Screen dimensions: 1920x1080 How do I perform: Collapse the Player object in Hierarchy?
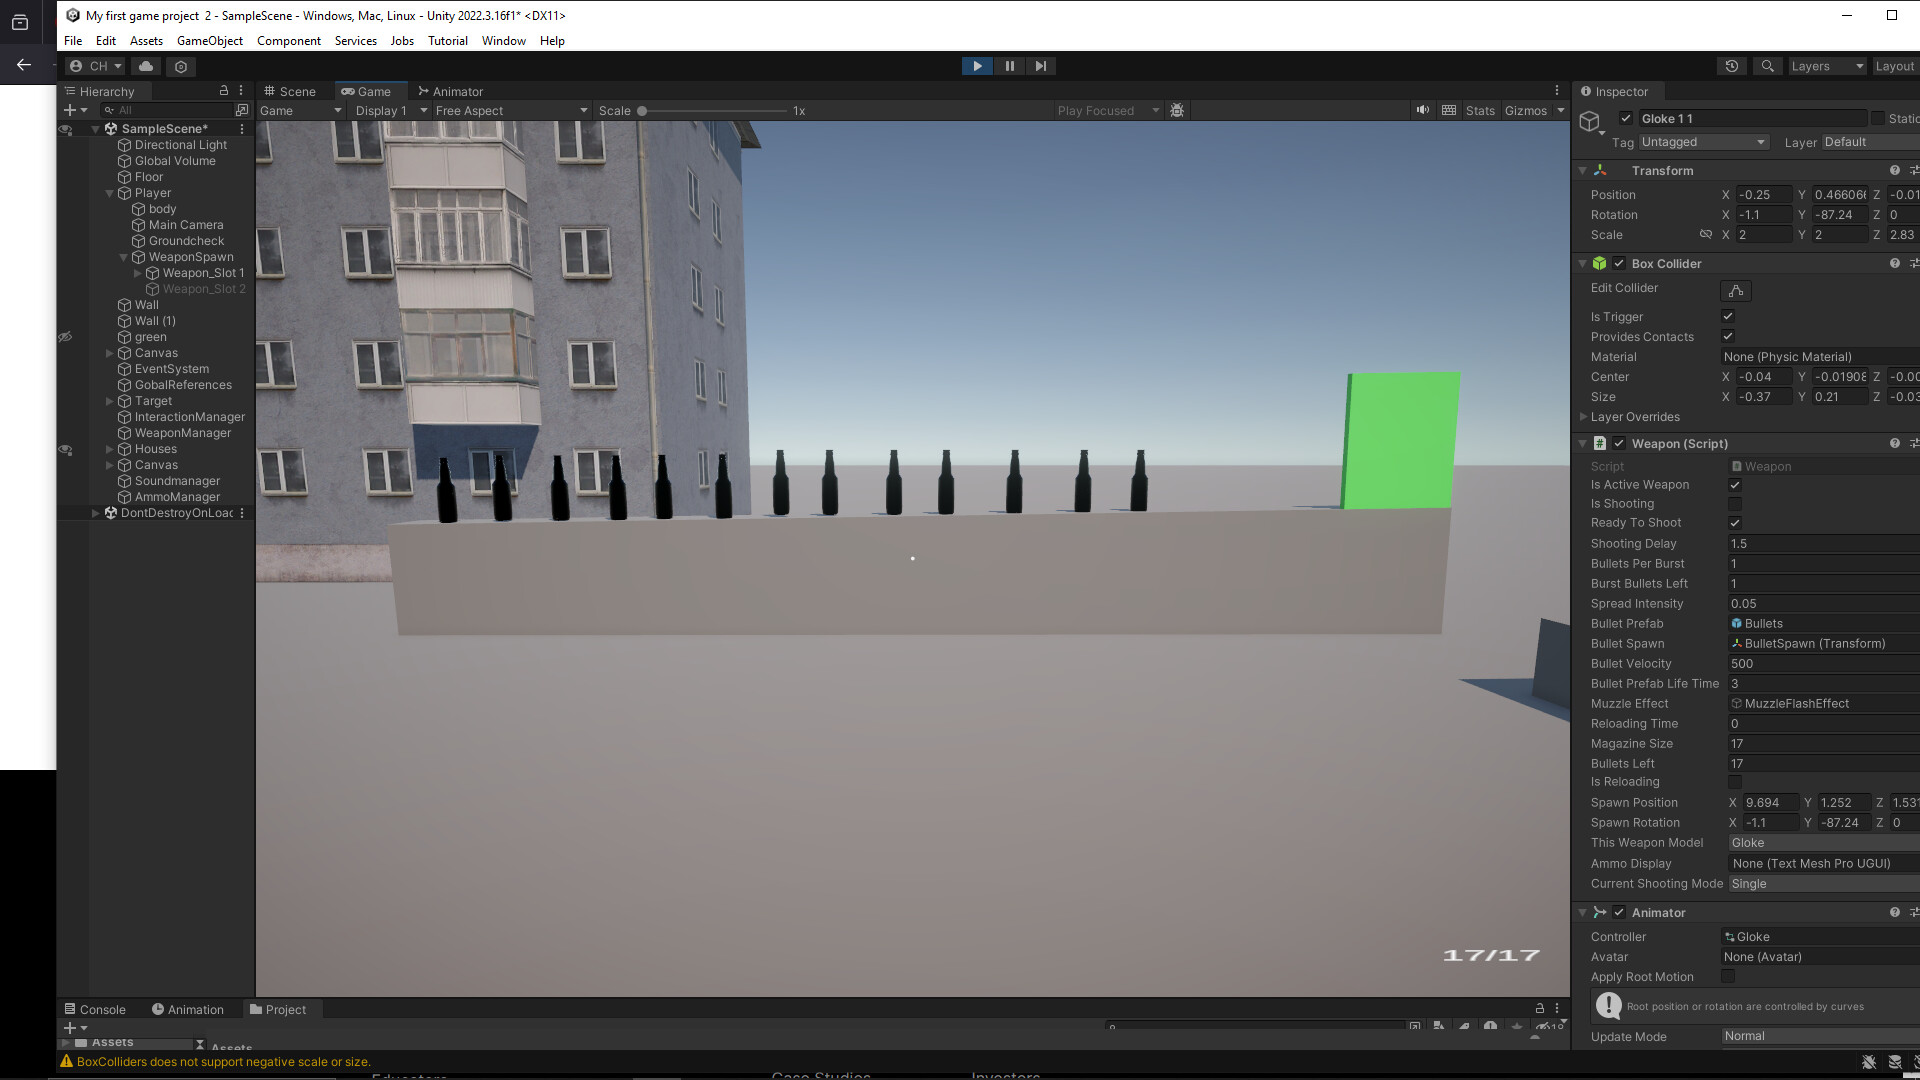pyautogui.click(x=110, y=192)
